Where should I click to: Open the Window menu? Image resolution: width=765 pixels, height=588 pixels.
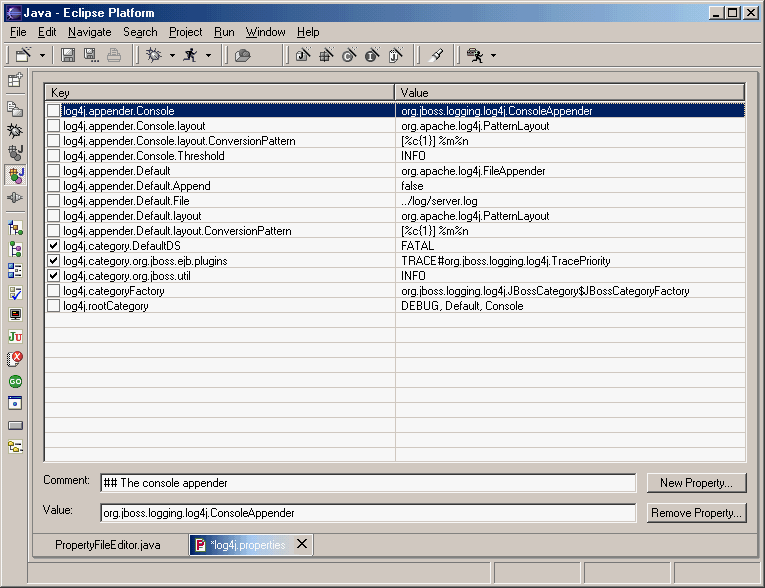tap(265, 32)
